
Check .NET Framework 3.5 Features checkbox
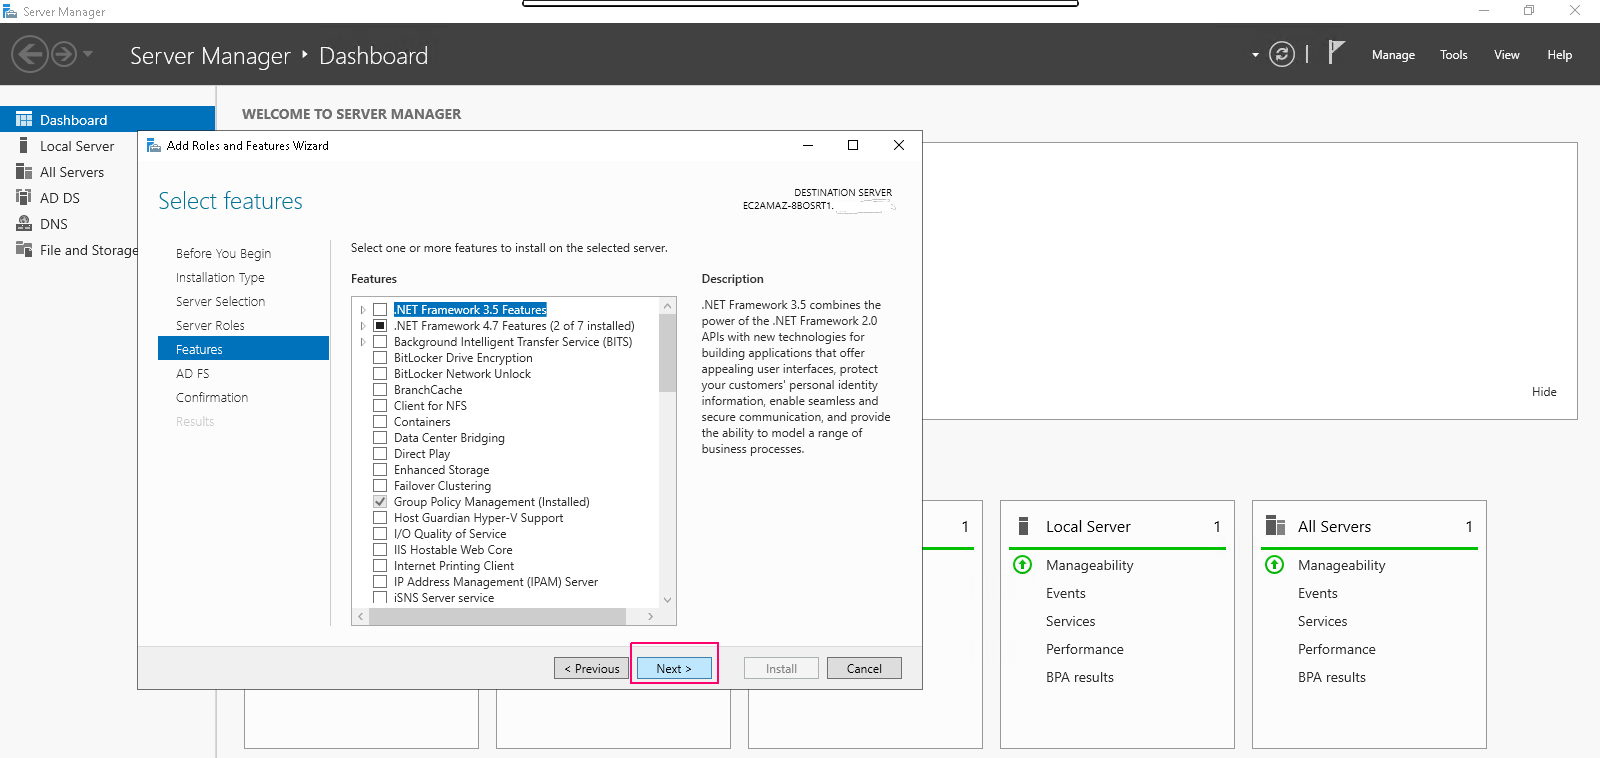coord(380,310)
